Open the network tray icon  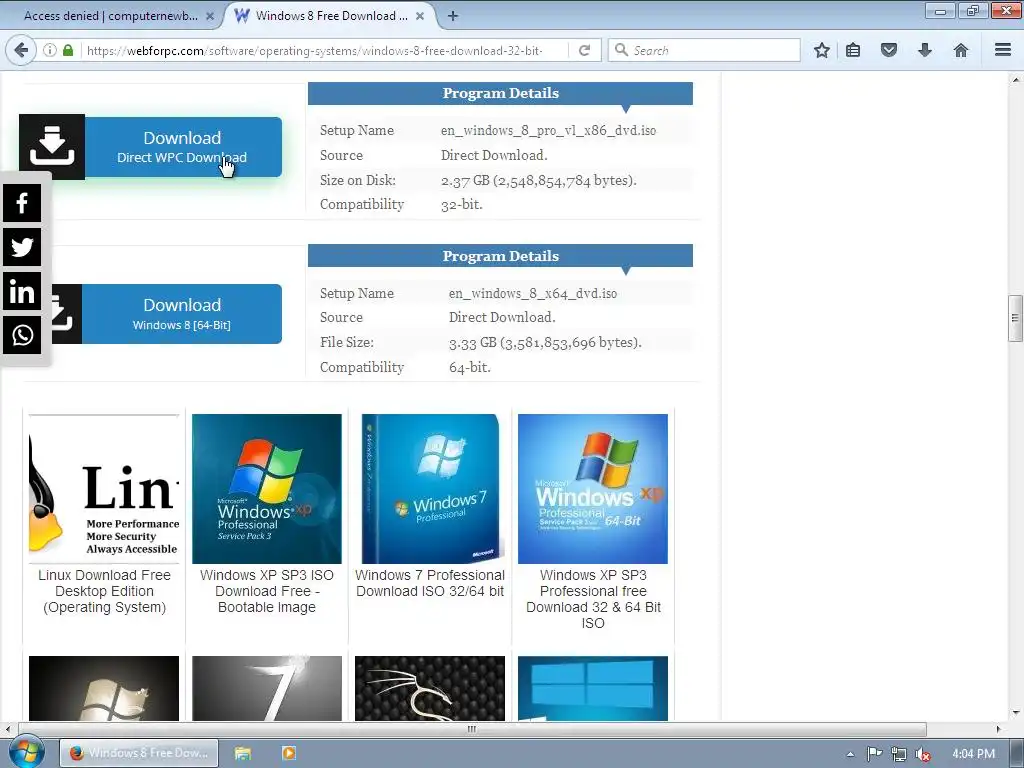tap(899, 754)
